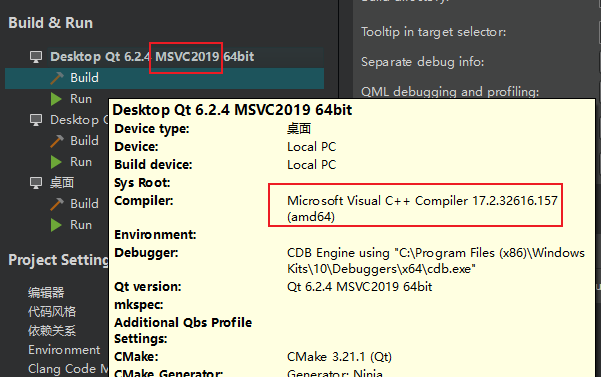The width and height of the screenshot is (601, 377).
Task: Open 编辑器 project settings
Action: (x=46, y=293)
